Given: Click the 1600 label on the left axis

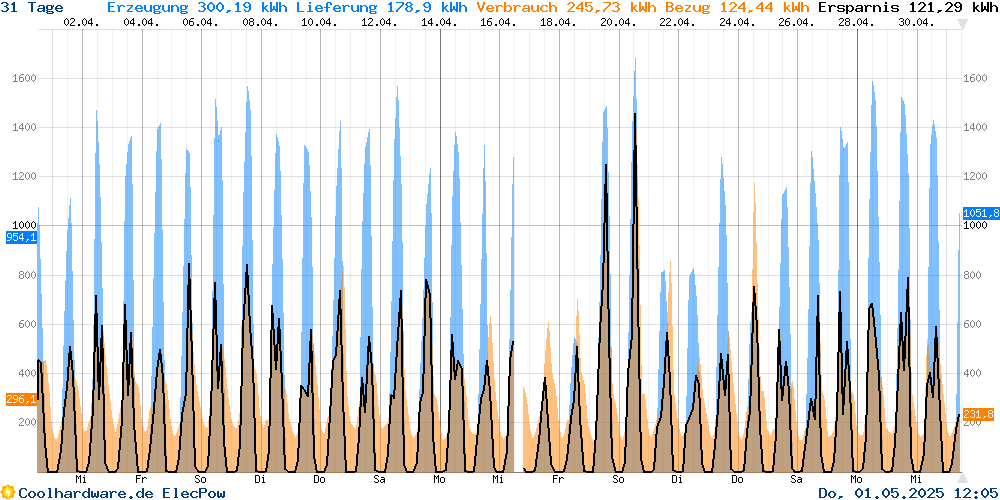Looking at the screenshot, I should 23,78.
